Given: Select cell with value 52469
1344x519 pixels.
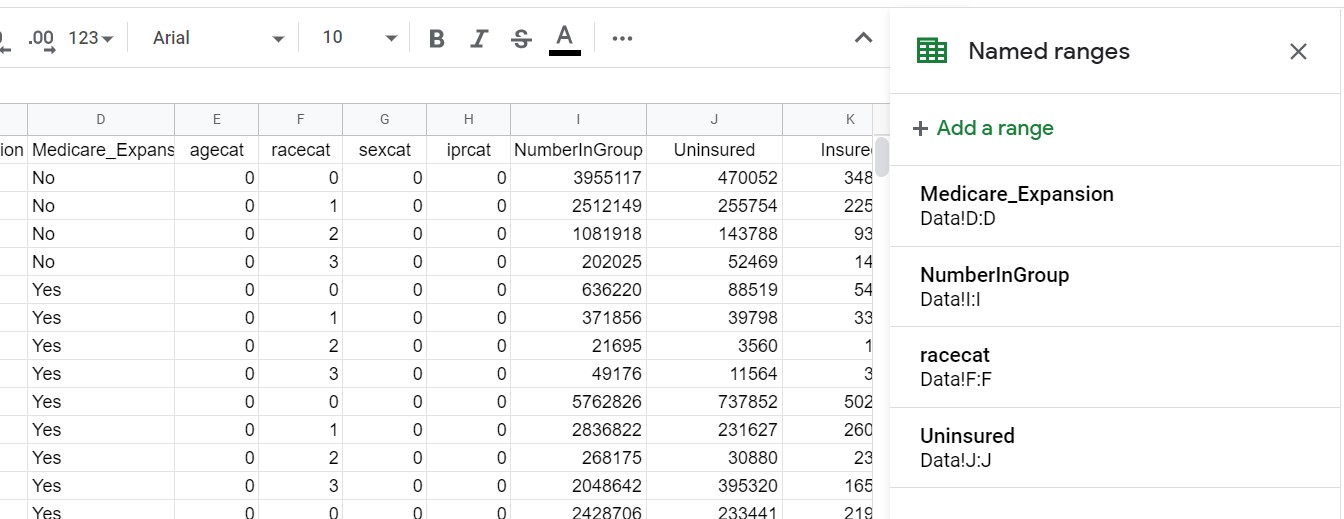Looking at the screenshot, I should pyautogui.click(x=714, y=262).
